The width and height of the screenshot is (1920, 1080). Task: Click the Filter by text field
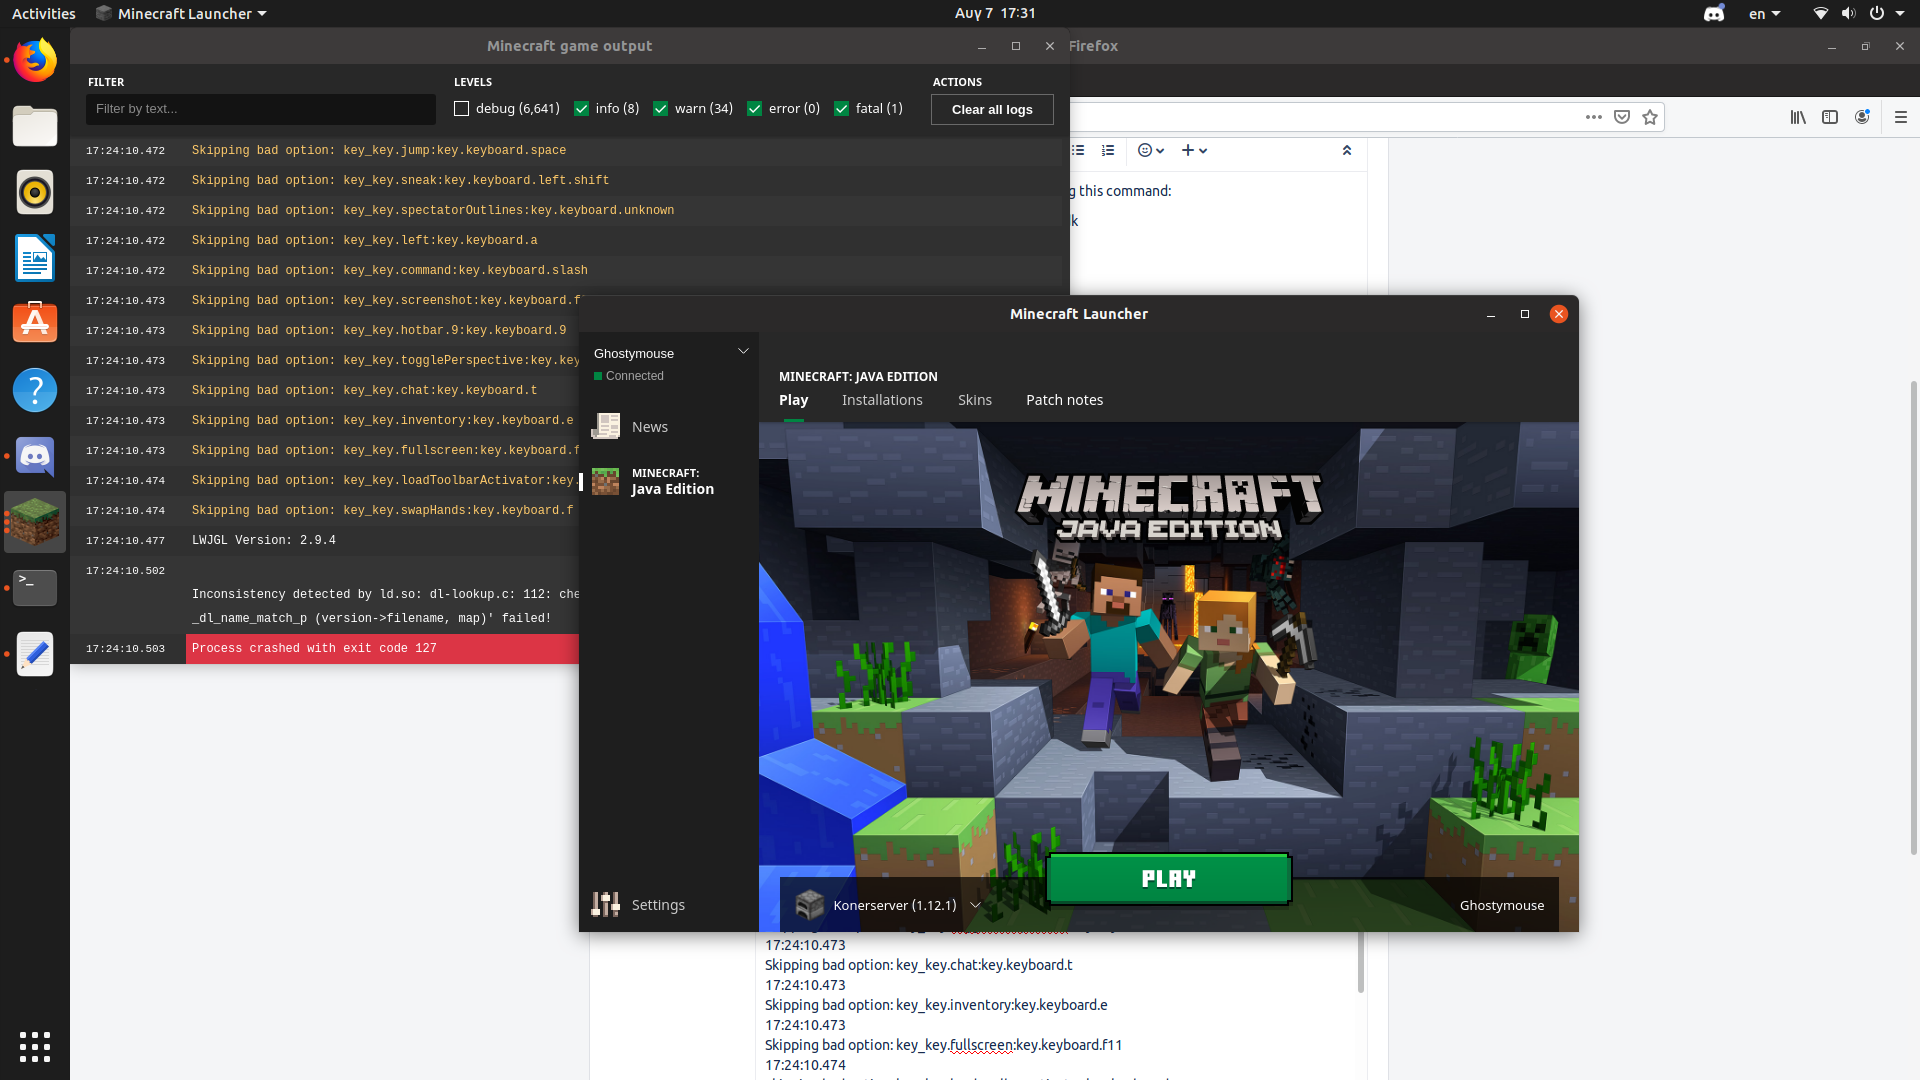coord(260,109)
